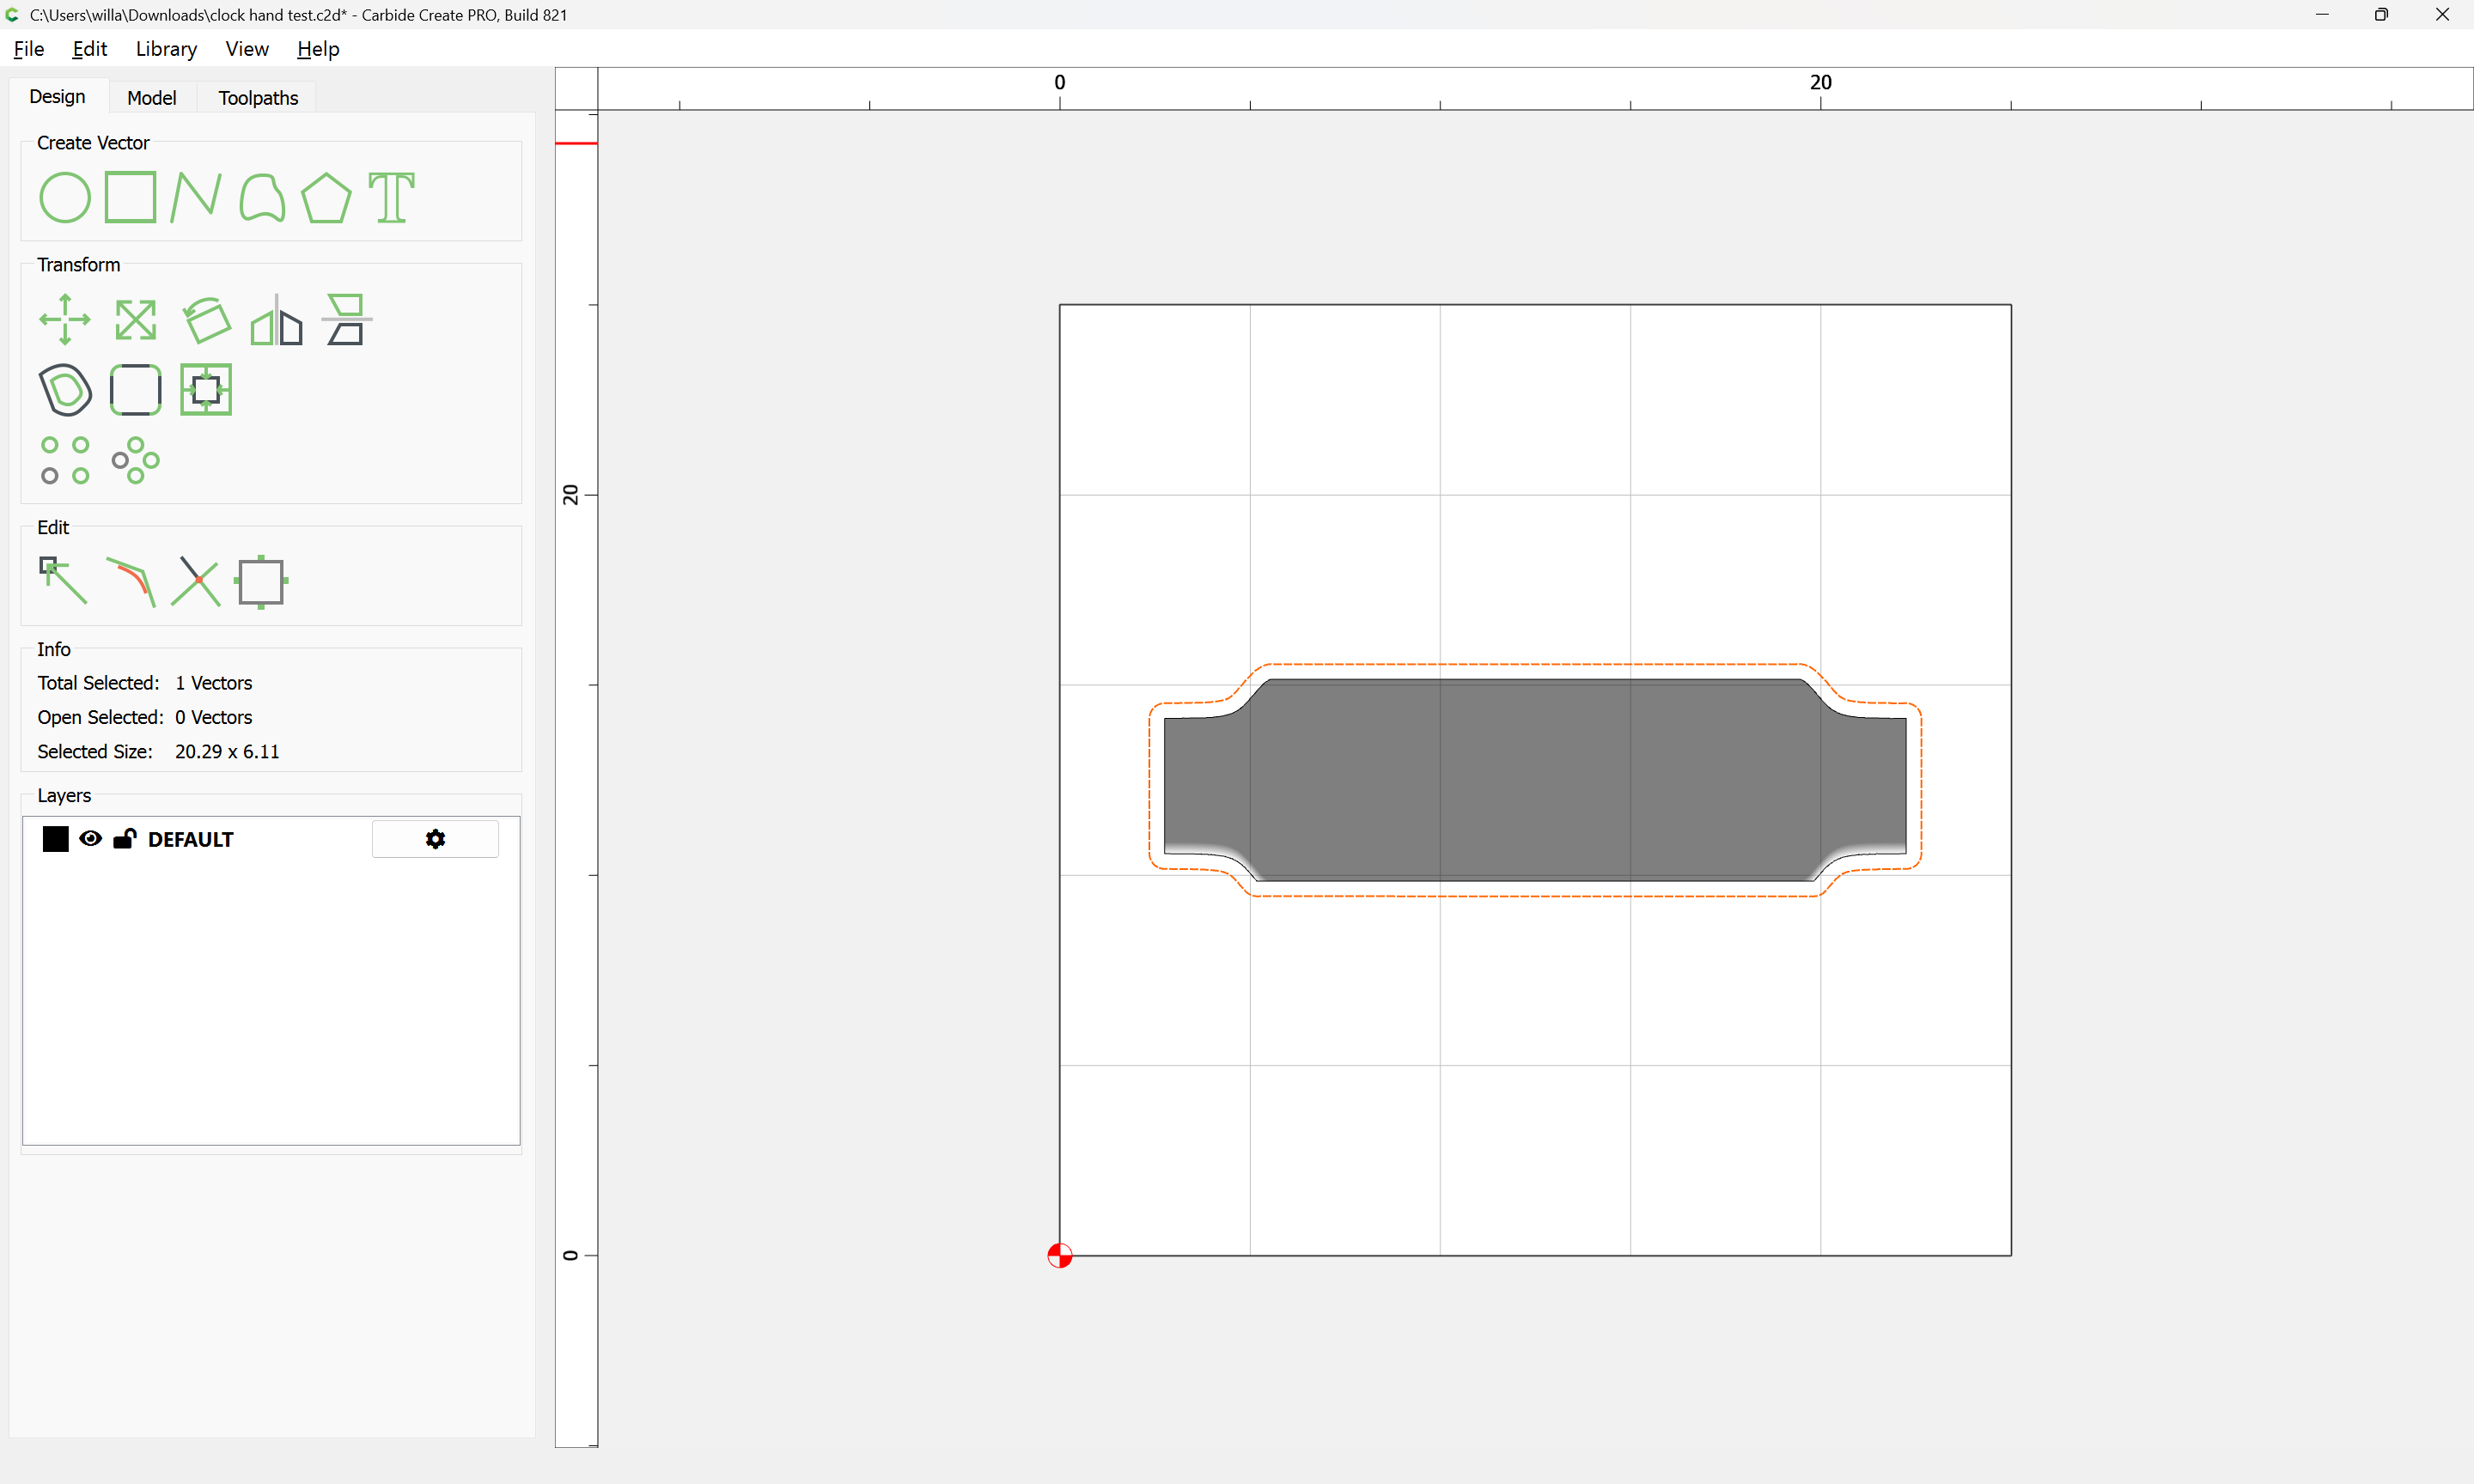This screenshot has height=1484, width=2474.
Task: Pick the Curve drawing tool
Action: coord(262,197)
